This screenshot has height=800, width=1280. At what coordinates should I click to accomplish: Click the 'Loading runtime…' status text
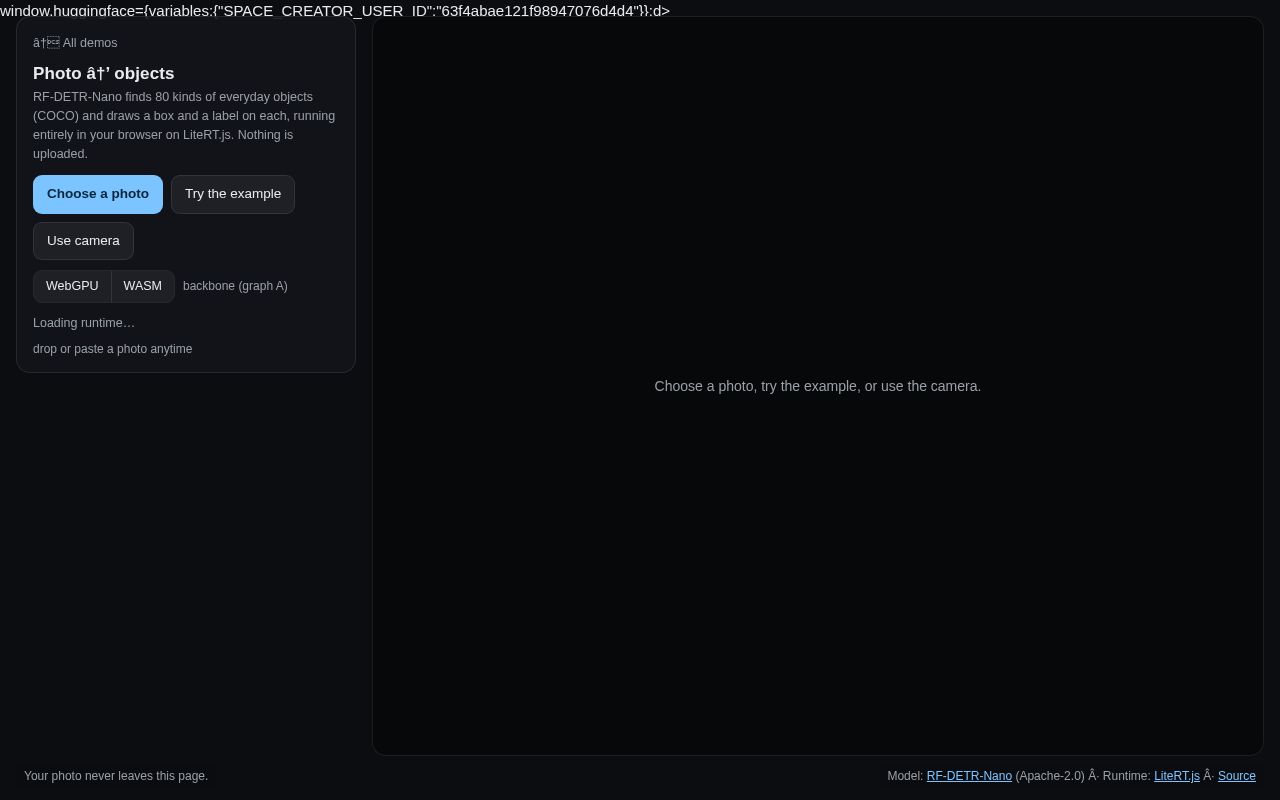click(x=84, y=323)
